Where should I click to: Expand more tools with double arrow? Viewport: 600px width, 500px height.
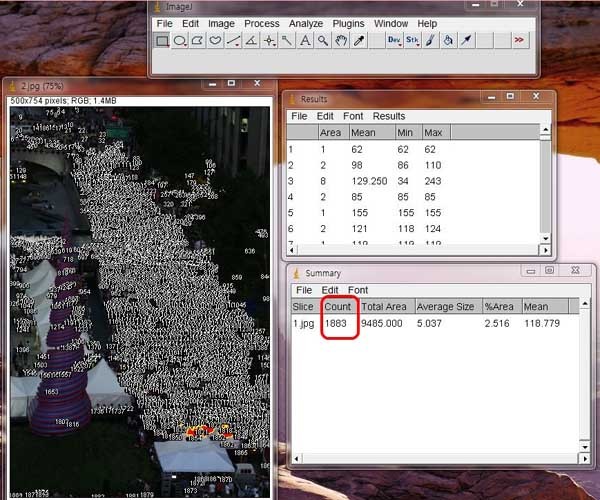click(519, 41)
